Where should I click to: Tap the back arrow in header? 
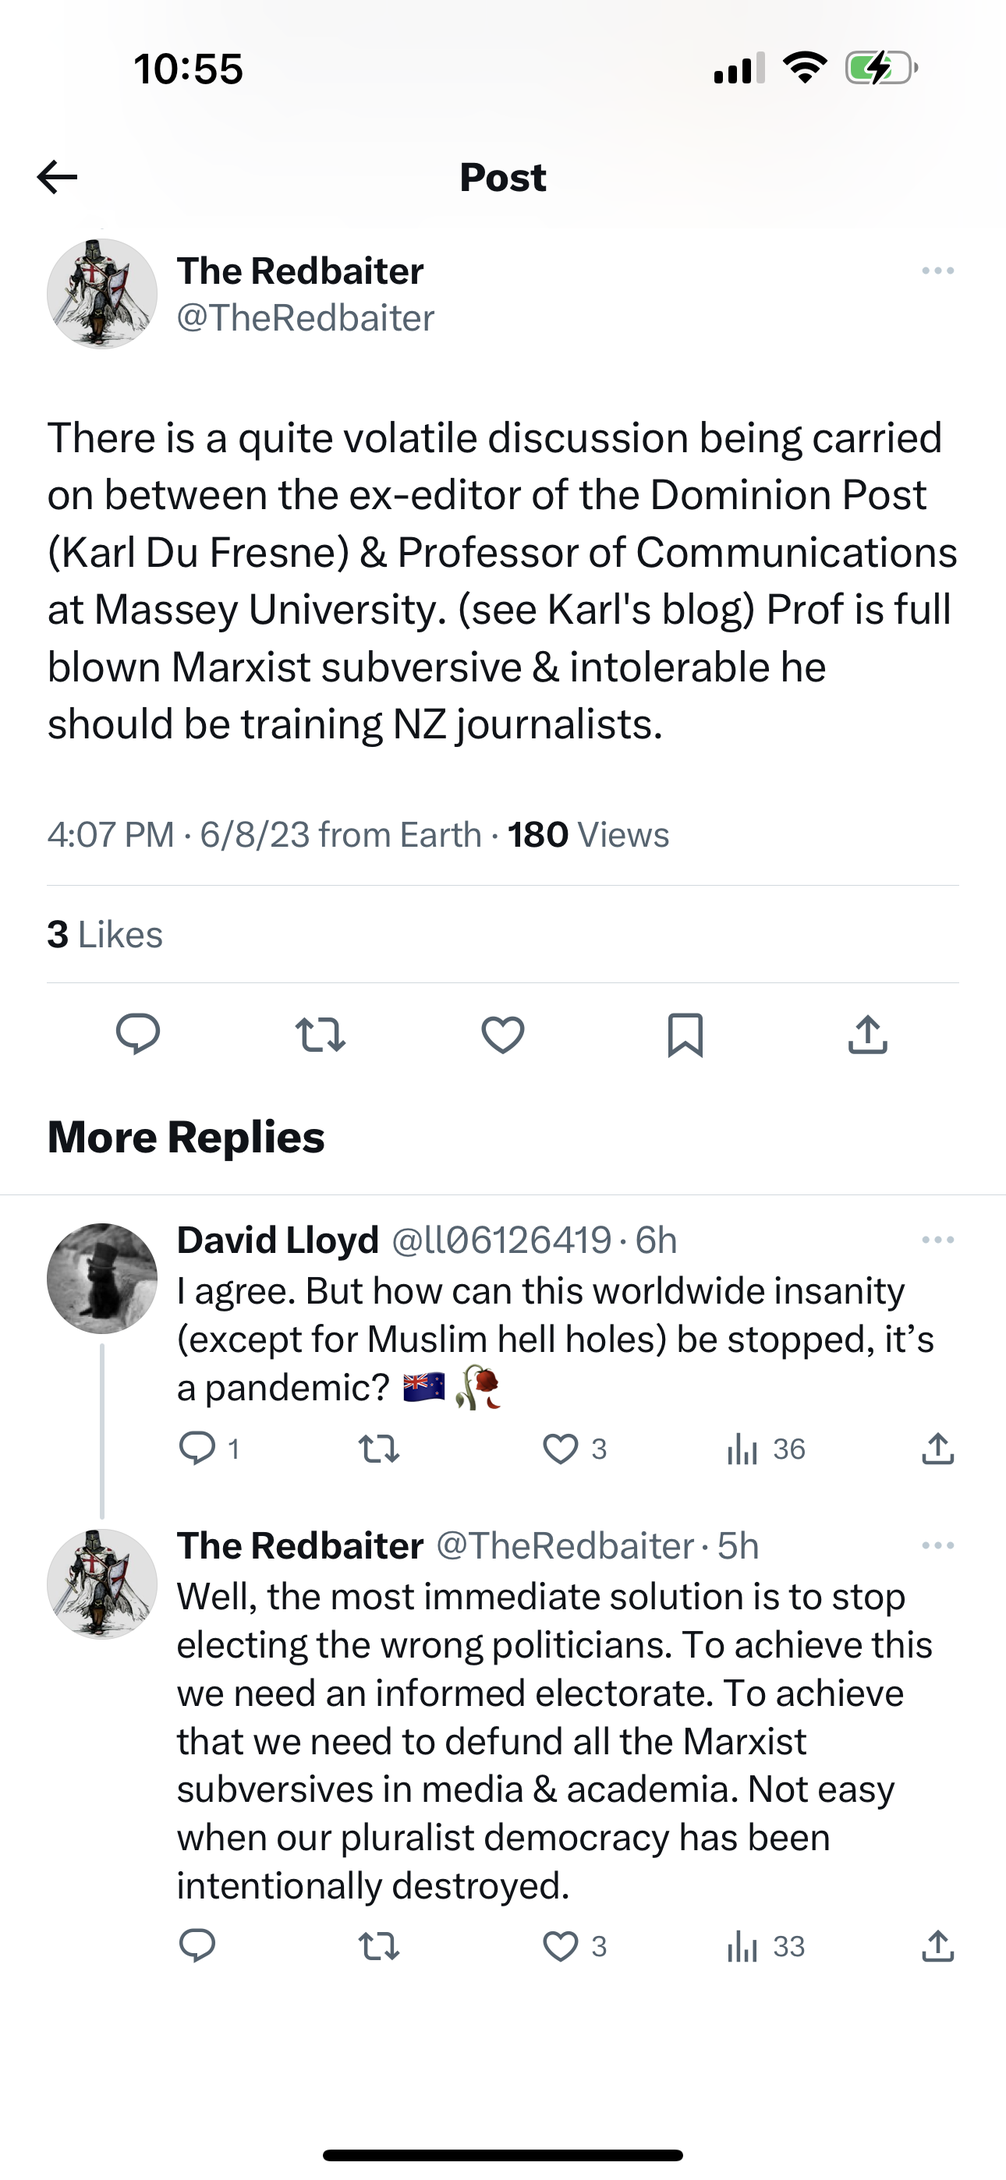point(57,177)
